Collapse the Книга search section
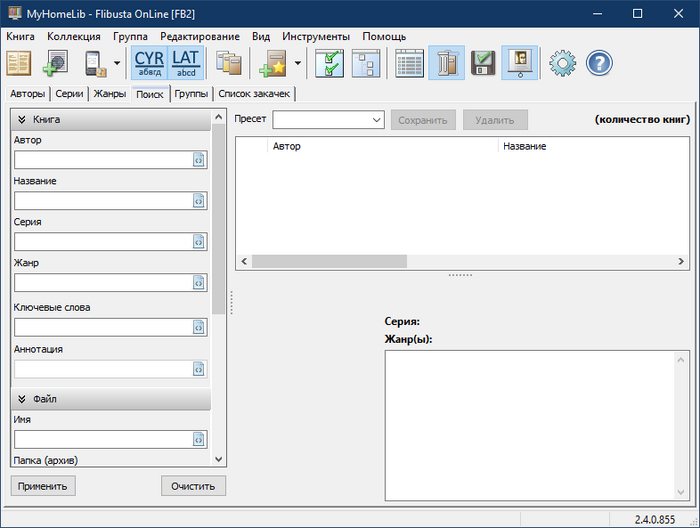 tap(111, 120)
